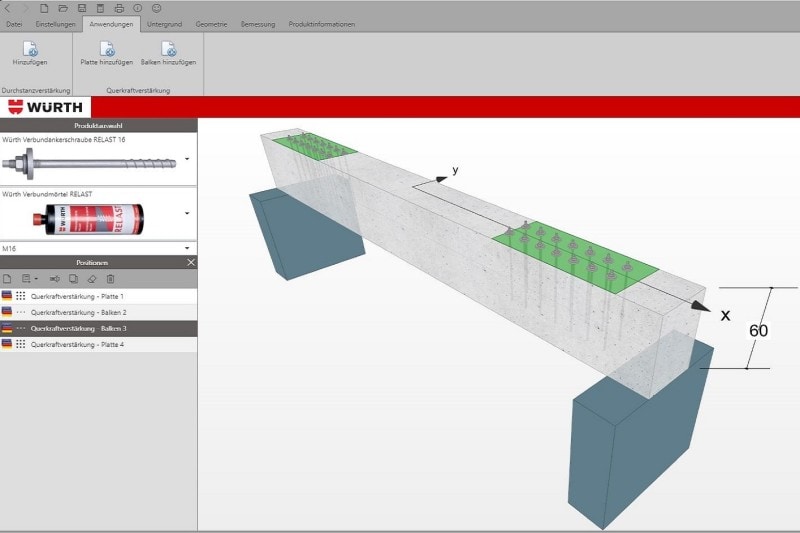
Task: Click the forward arrow in the title bar
Action: click(x=25, y=8)
